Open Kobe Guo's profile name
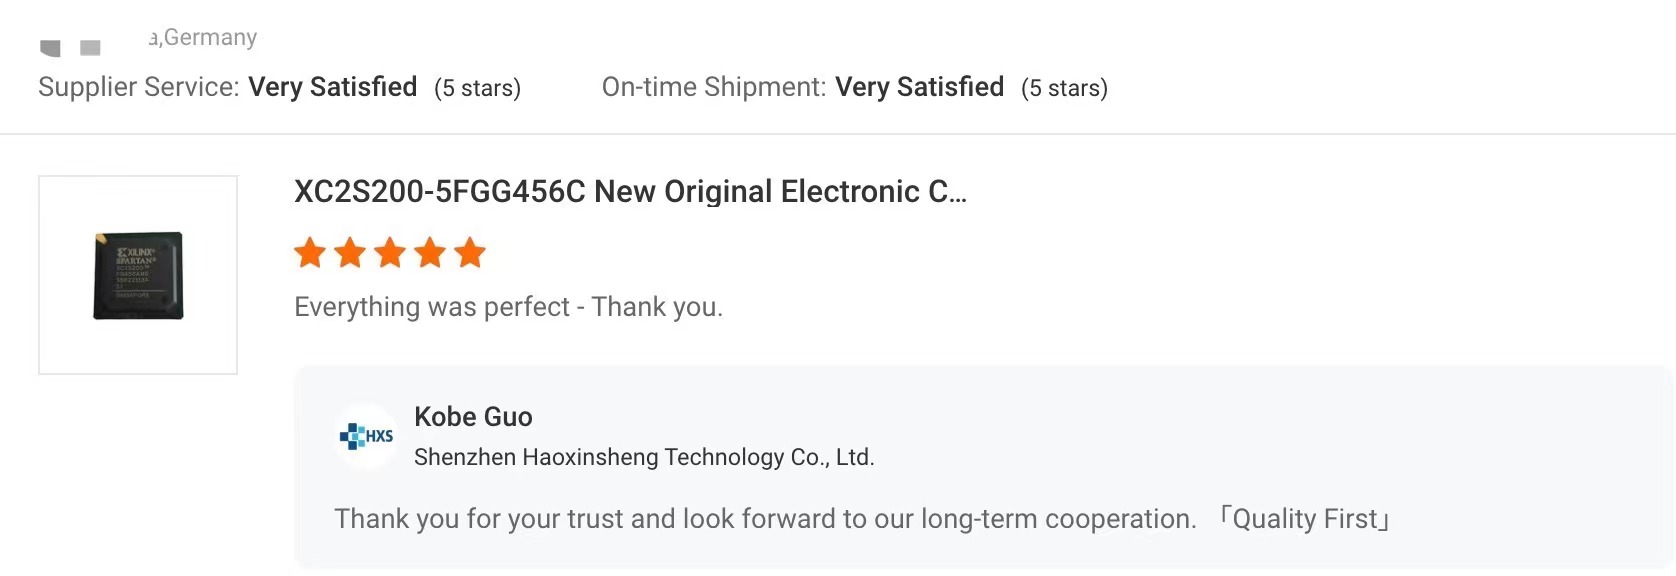 tap(473, 417)
